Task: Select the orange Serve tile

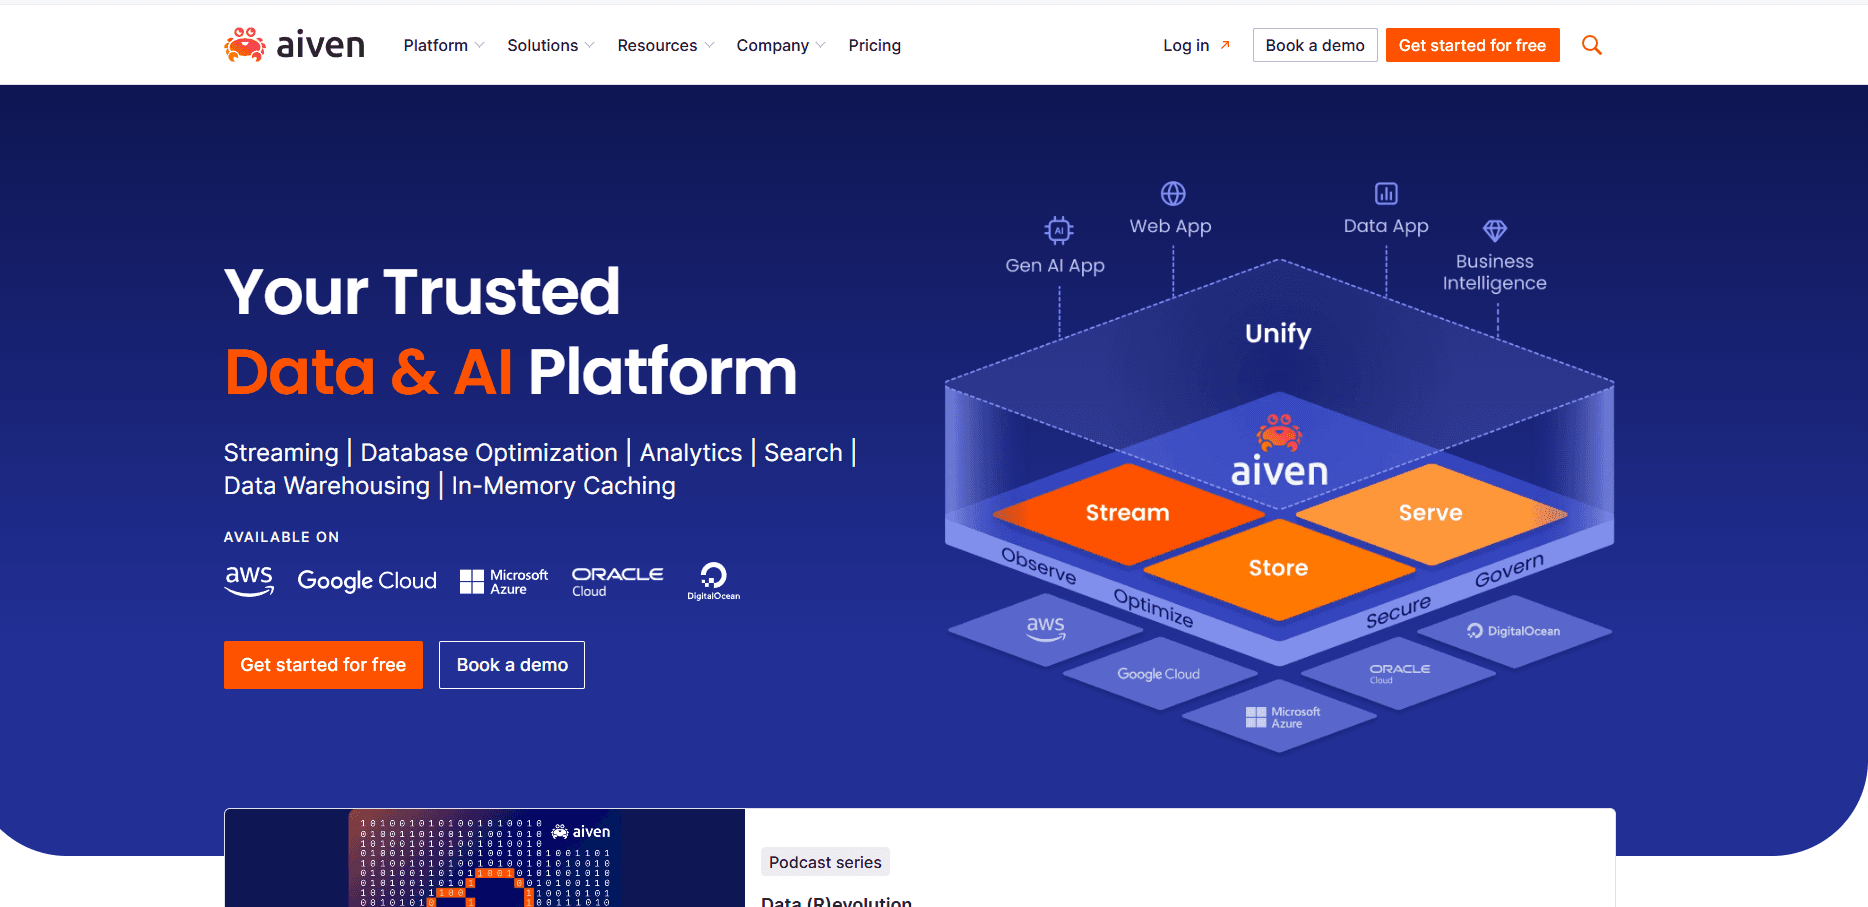Action: pyautogui.click(x=1431, y=513)
